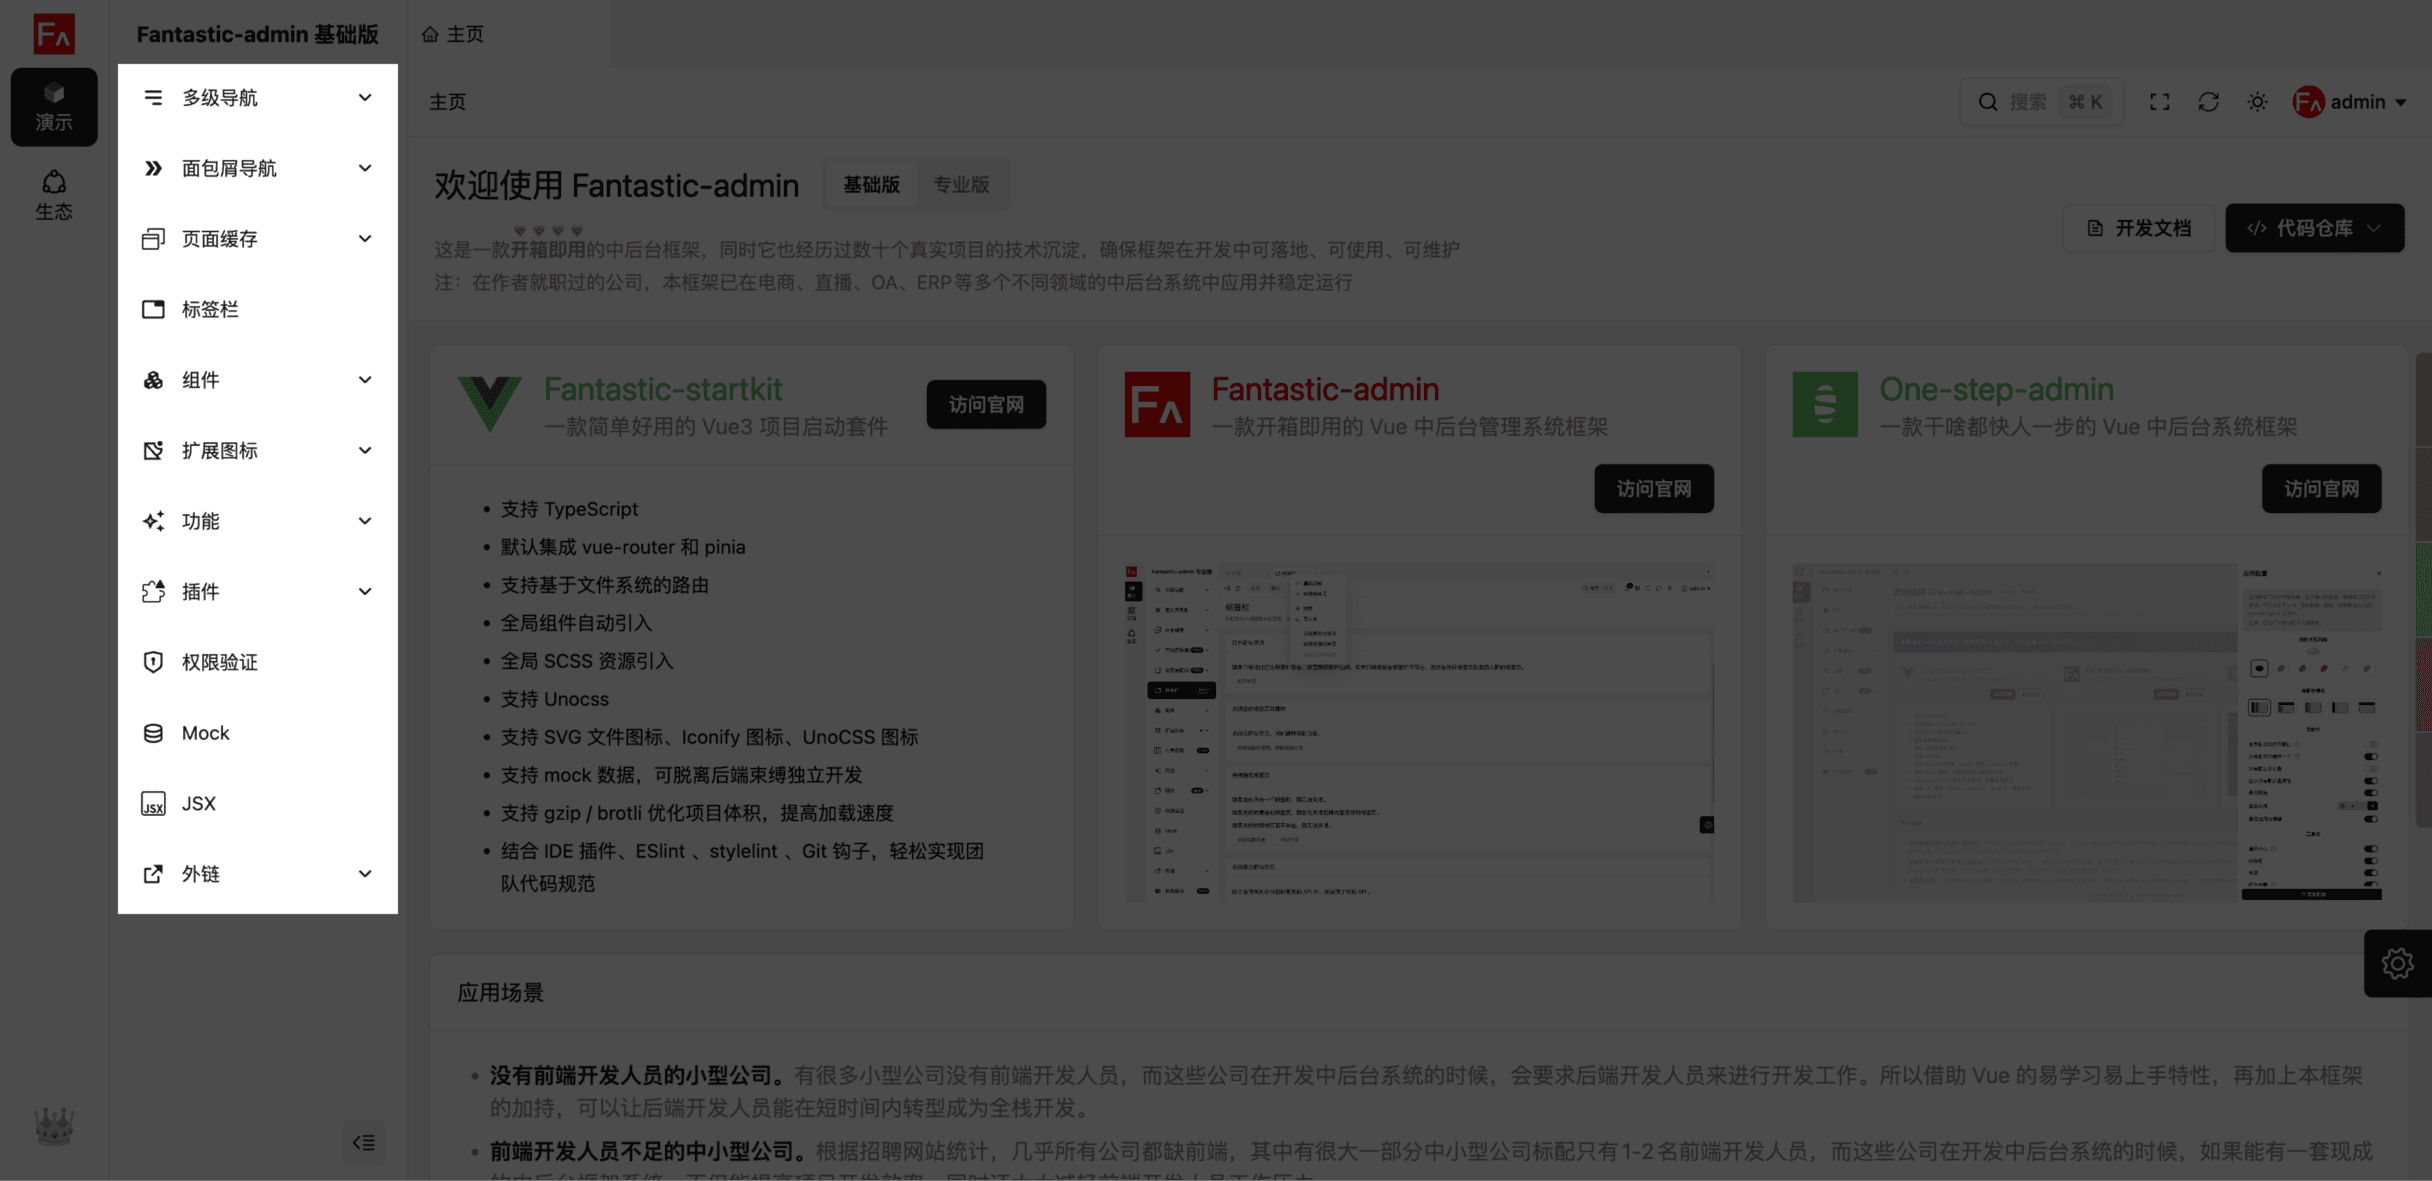This screenshot has height=1181, width=2432.
Task: Open the 代码仓库 dropdown
Action: [2314, 228]
